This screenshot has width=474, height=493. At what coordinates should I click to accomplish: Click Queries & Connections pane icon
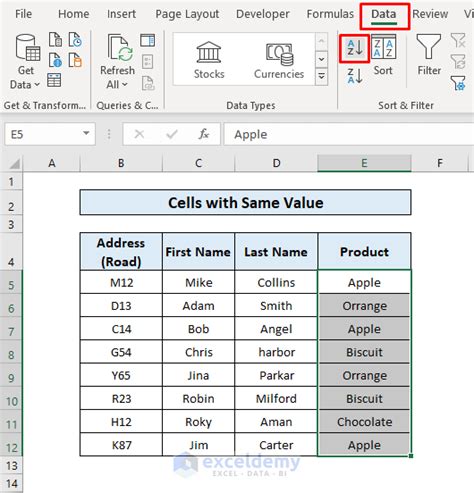148,40
